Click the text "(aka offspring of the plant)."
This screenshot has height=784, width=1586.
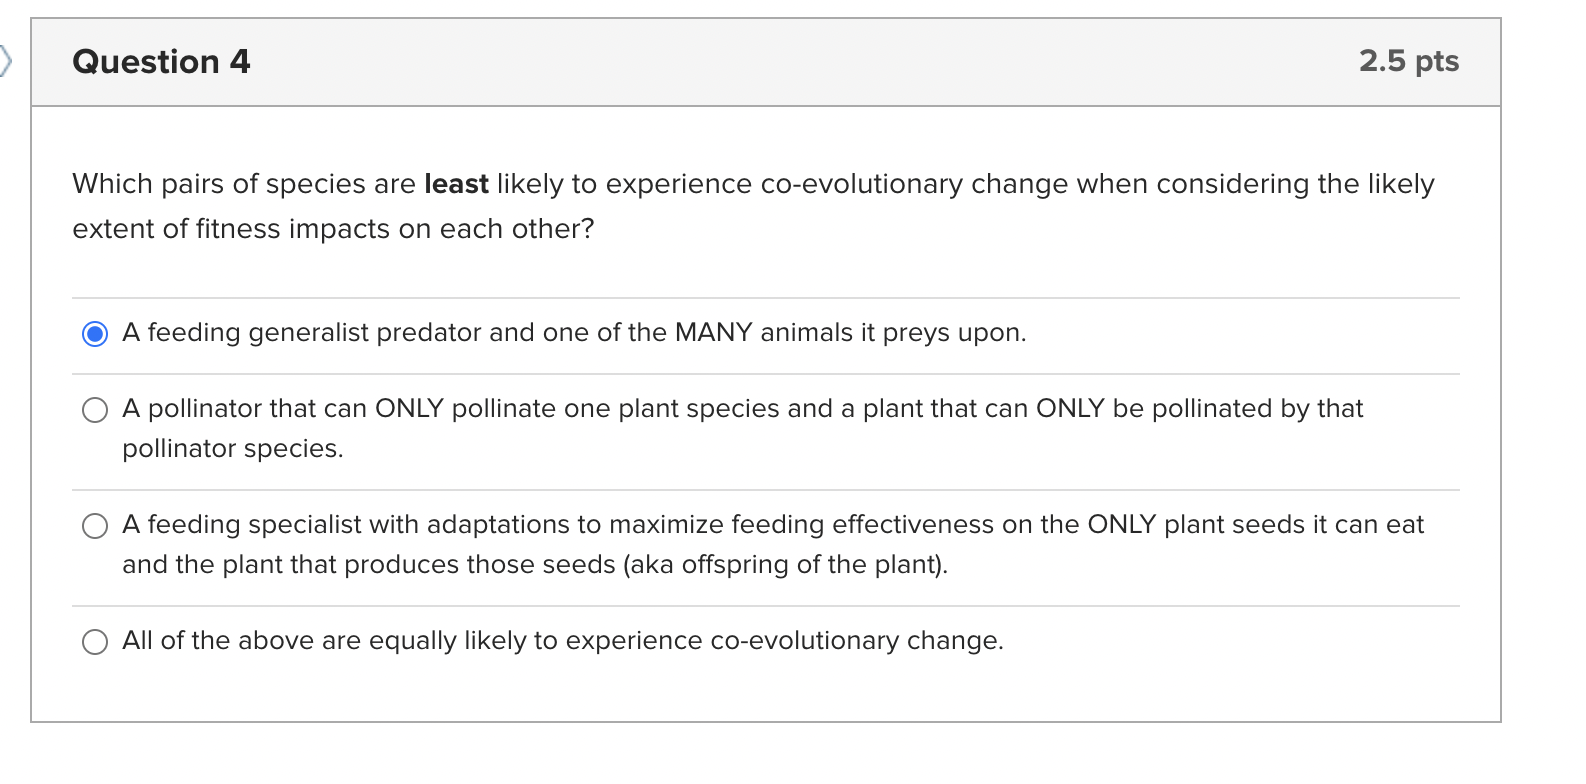coord(785,565)
